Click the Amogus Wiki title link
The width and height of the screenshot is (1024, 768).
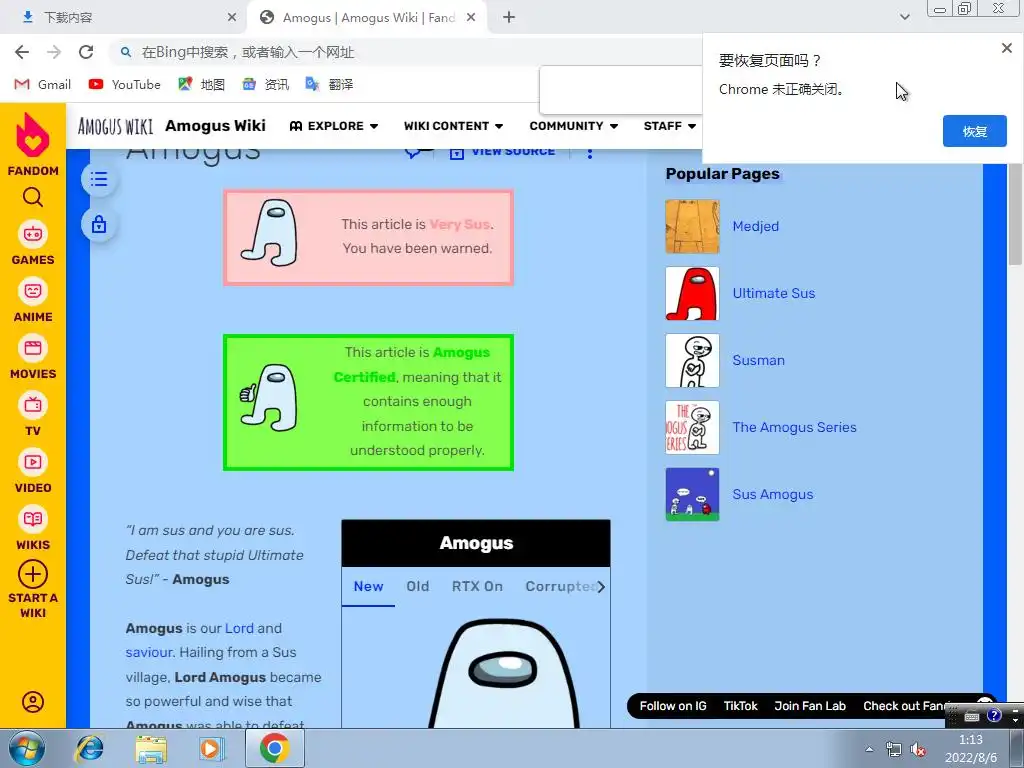(216, 125)
